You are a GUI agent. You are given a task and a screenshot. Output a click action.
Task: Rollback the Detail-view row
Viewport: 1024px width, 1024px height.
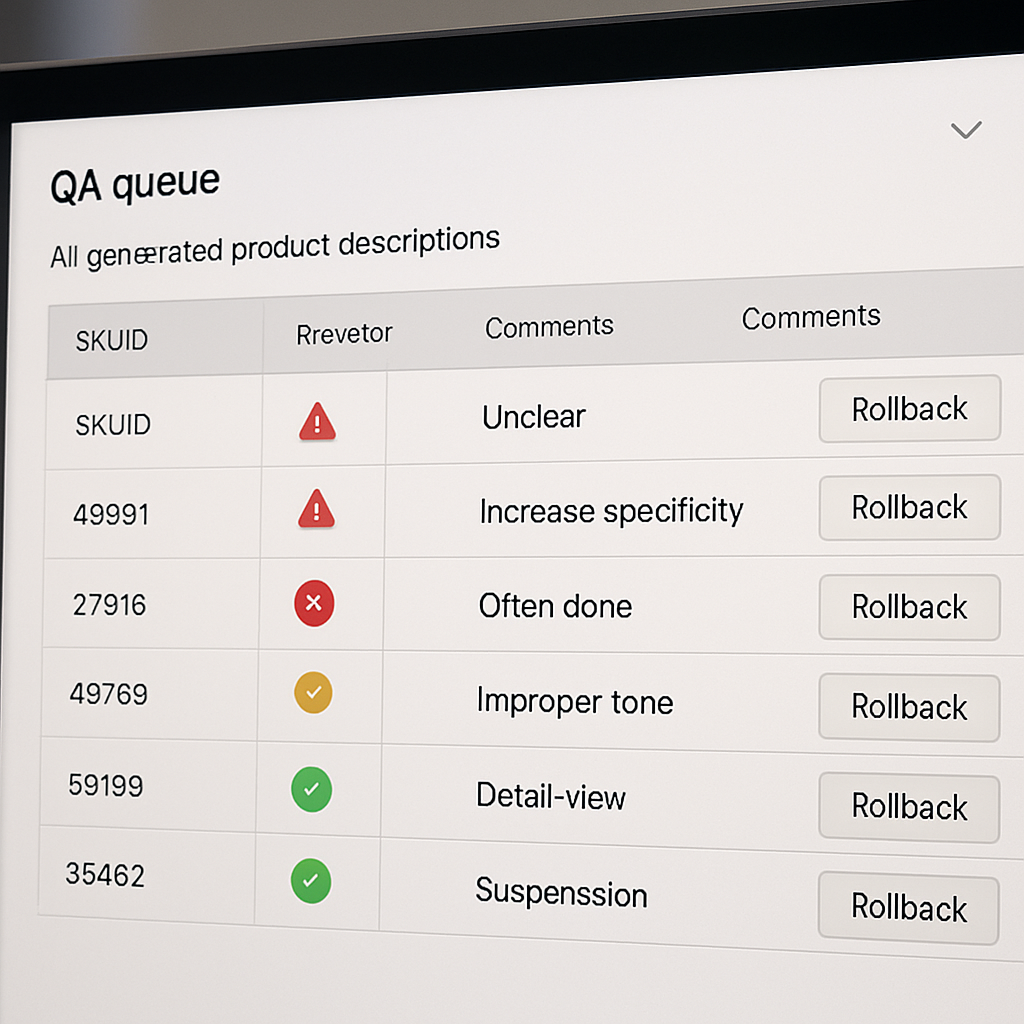click(909, 807)
